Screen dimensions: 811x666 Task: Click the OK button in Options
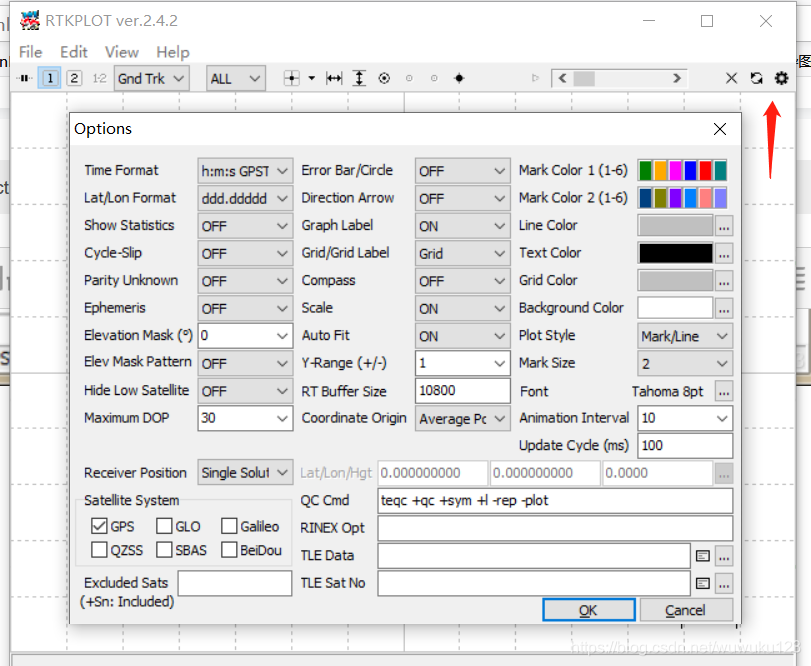point(588,609)
